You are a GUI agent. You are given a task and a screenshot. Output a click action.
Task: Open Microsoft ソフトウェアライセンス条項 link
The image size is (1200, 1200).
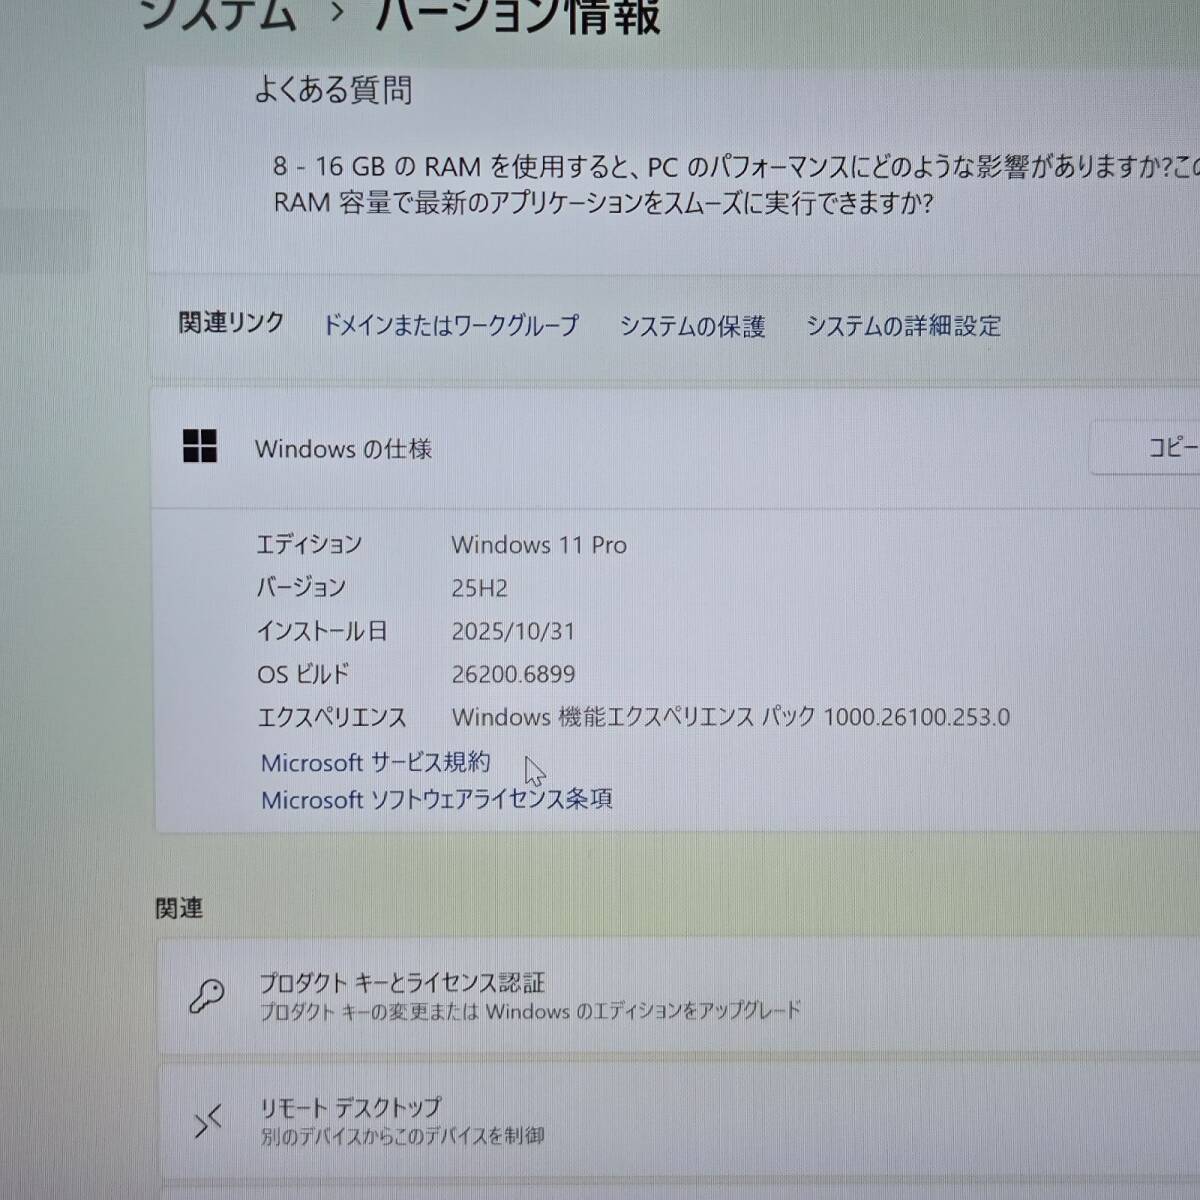436,799
